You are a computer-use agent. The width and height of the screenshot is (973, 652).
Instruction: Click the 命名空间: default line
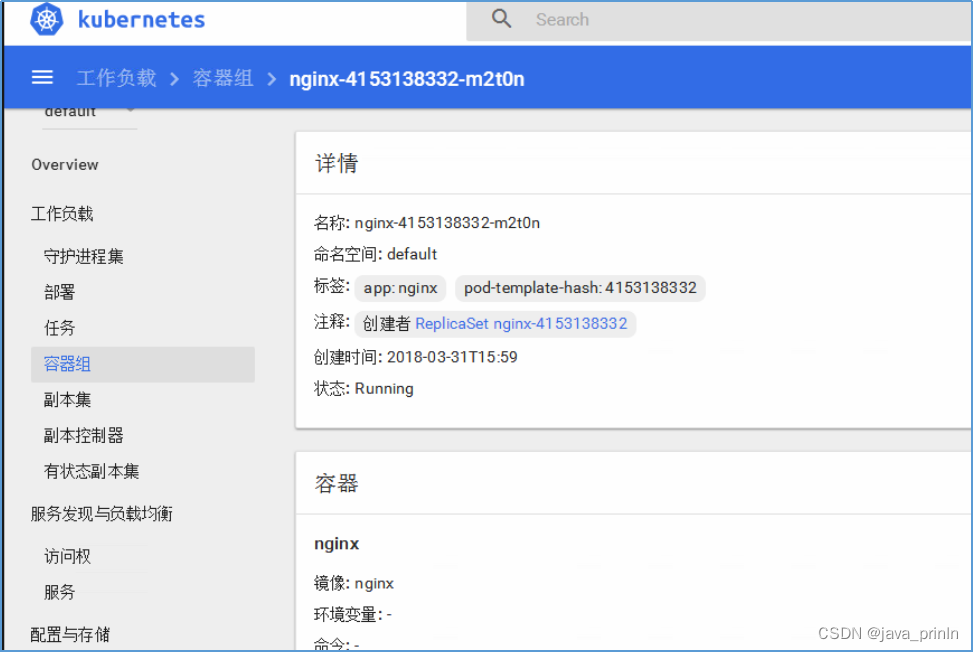point(375,254)
